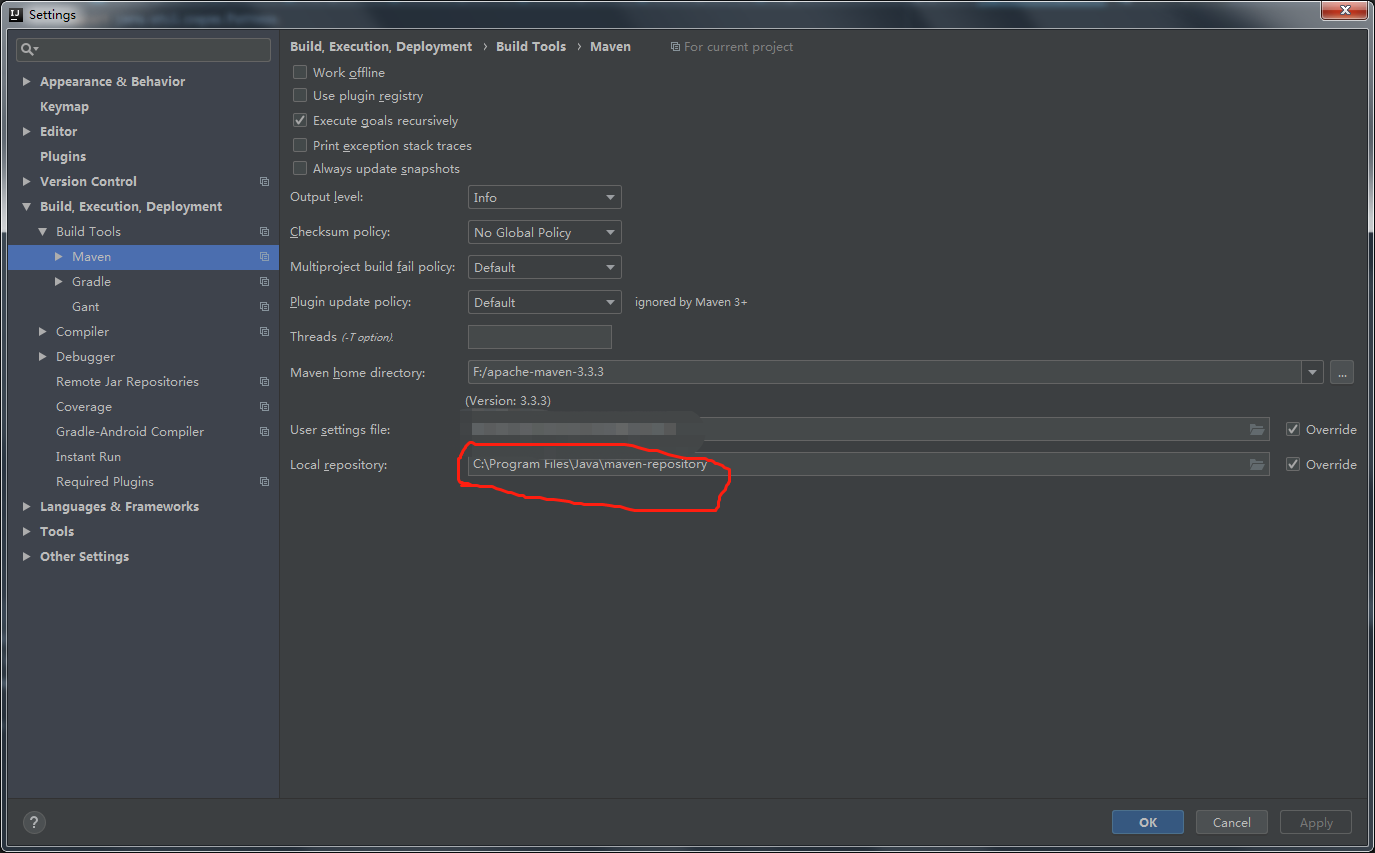Click the Local repository path field
Viewport: 1375px width, 853px height.
point(869,464)
